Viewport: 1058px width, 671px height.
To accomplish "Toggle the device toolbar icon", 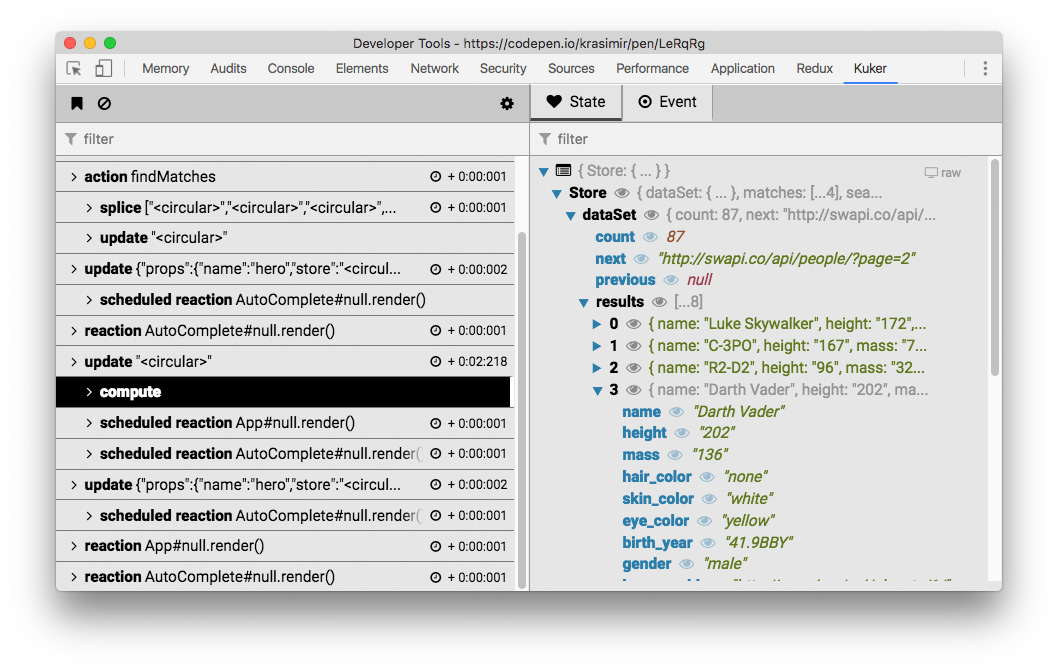I will click(103, 68).
